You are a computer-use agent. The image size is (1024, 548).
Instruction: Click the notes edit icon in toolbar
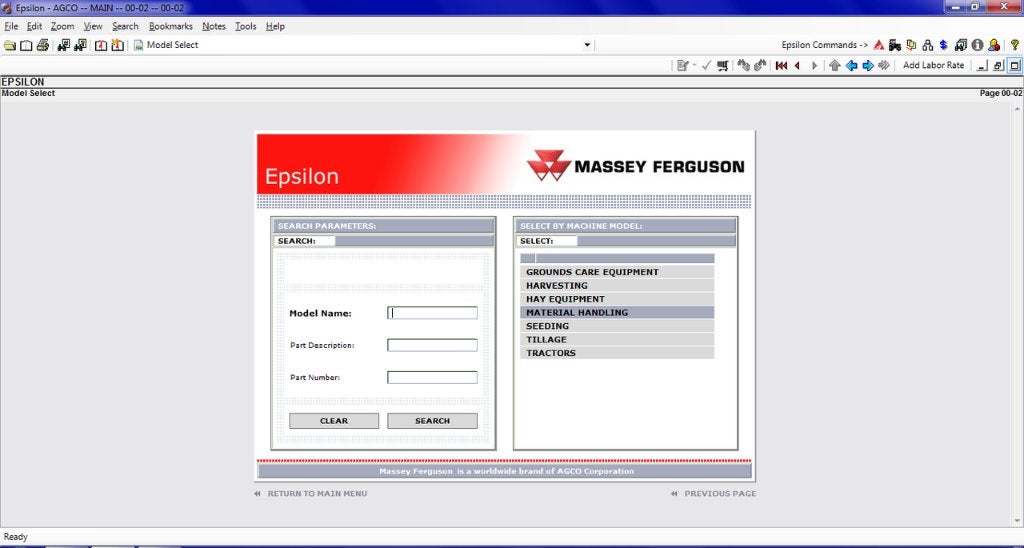(x=682, y=65)
